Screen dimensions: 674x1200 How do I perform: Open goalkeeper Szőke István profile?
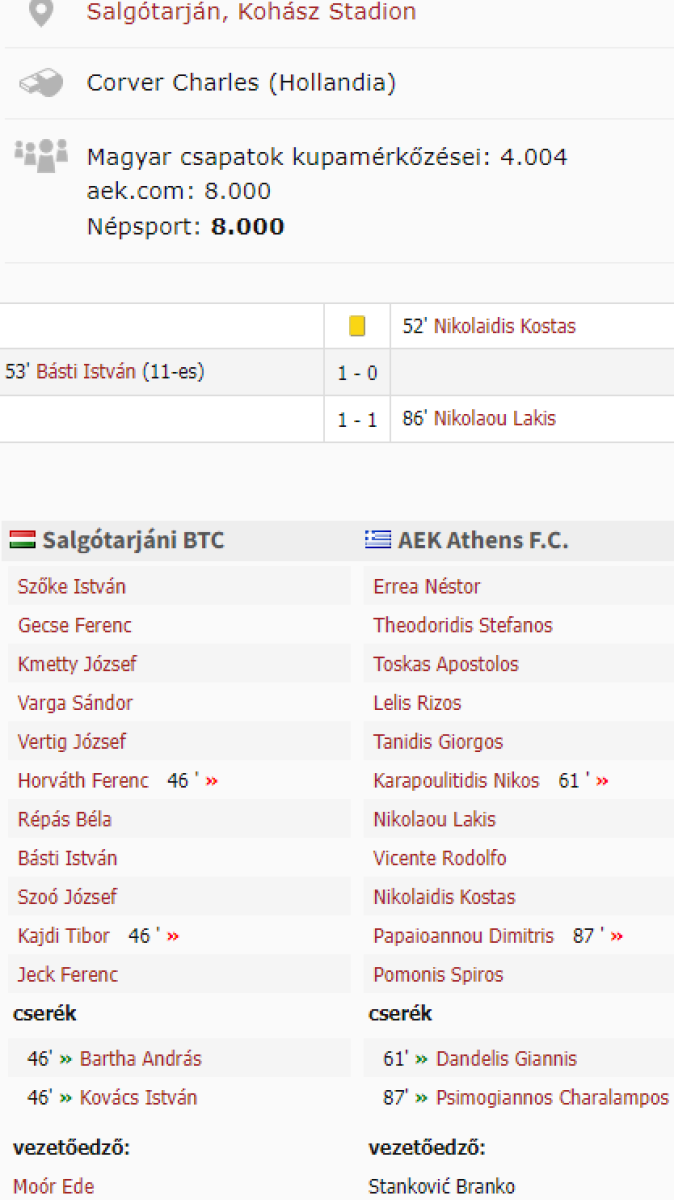[x=72, y=587]
